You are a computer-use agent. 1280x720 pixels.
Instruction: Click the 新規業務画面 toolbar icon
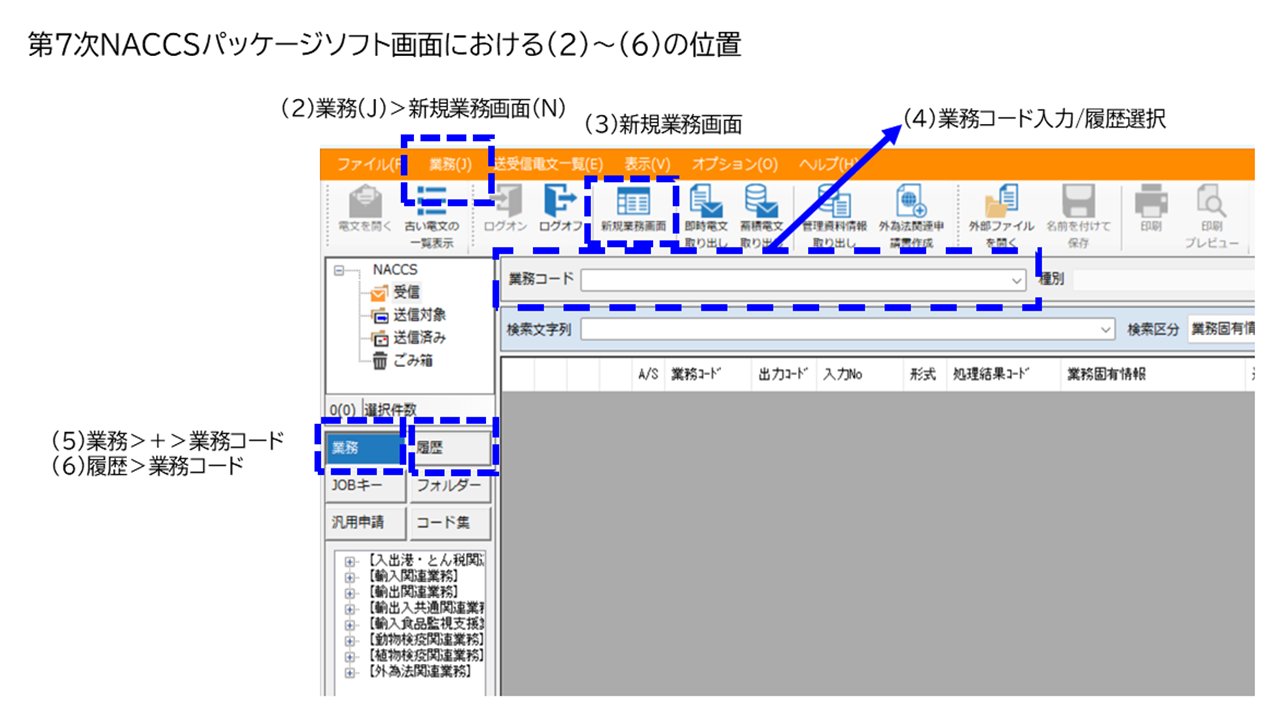tap(633, 208)
